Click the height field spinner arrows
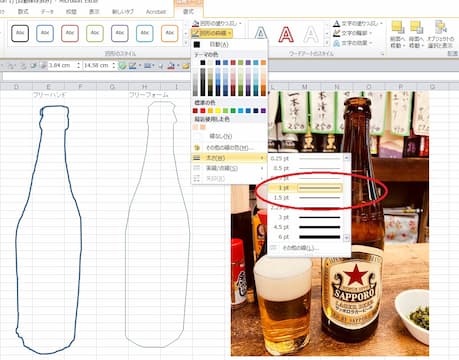The image size is (459, 360). (x=78, y=65)
